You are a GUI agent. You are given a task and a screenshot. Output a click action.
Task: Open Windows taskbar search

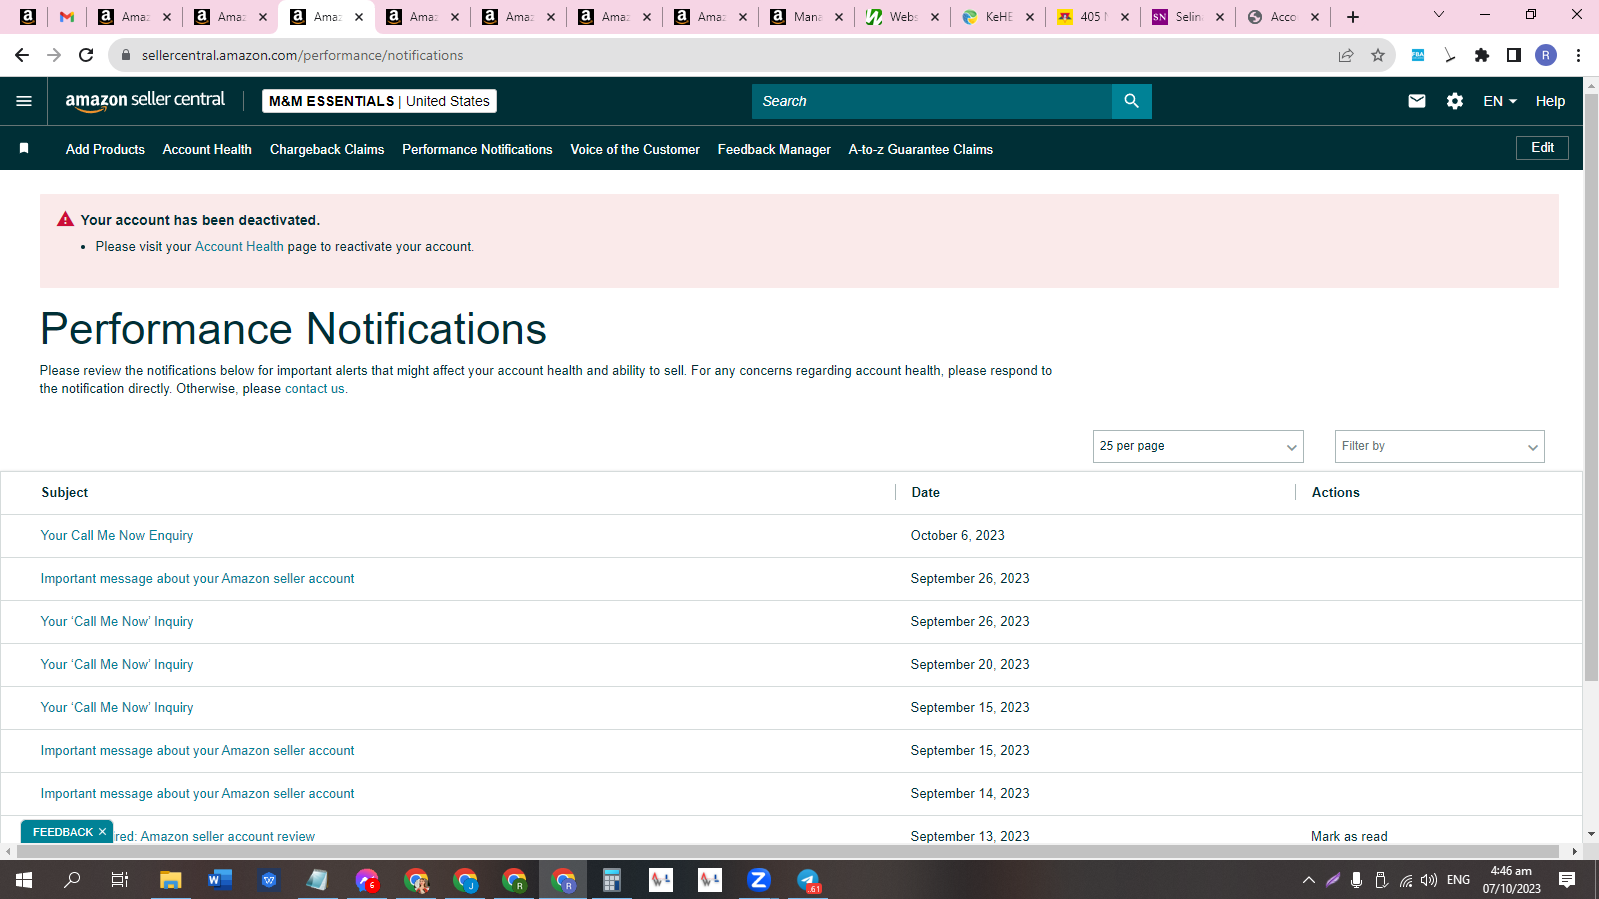point(72,880)
